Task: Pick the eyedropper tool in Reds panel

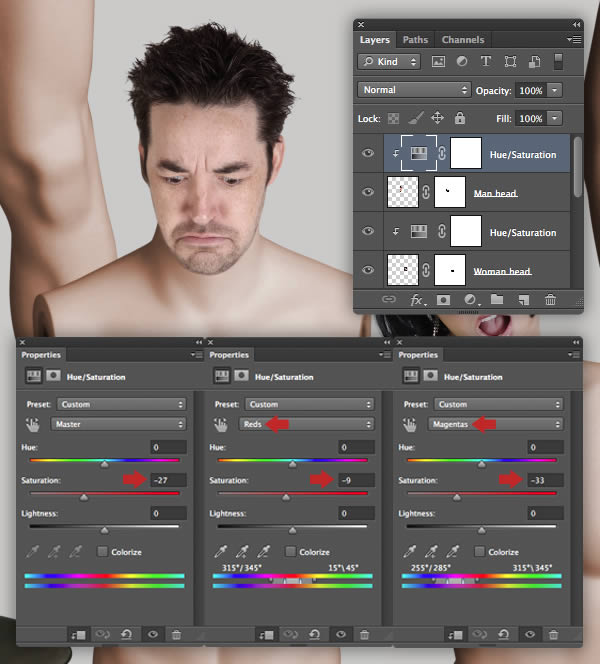Action: click(x=221, y=551)
